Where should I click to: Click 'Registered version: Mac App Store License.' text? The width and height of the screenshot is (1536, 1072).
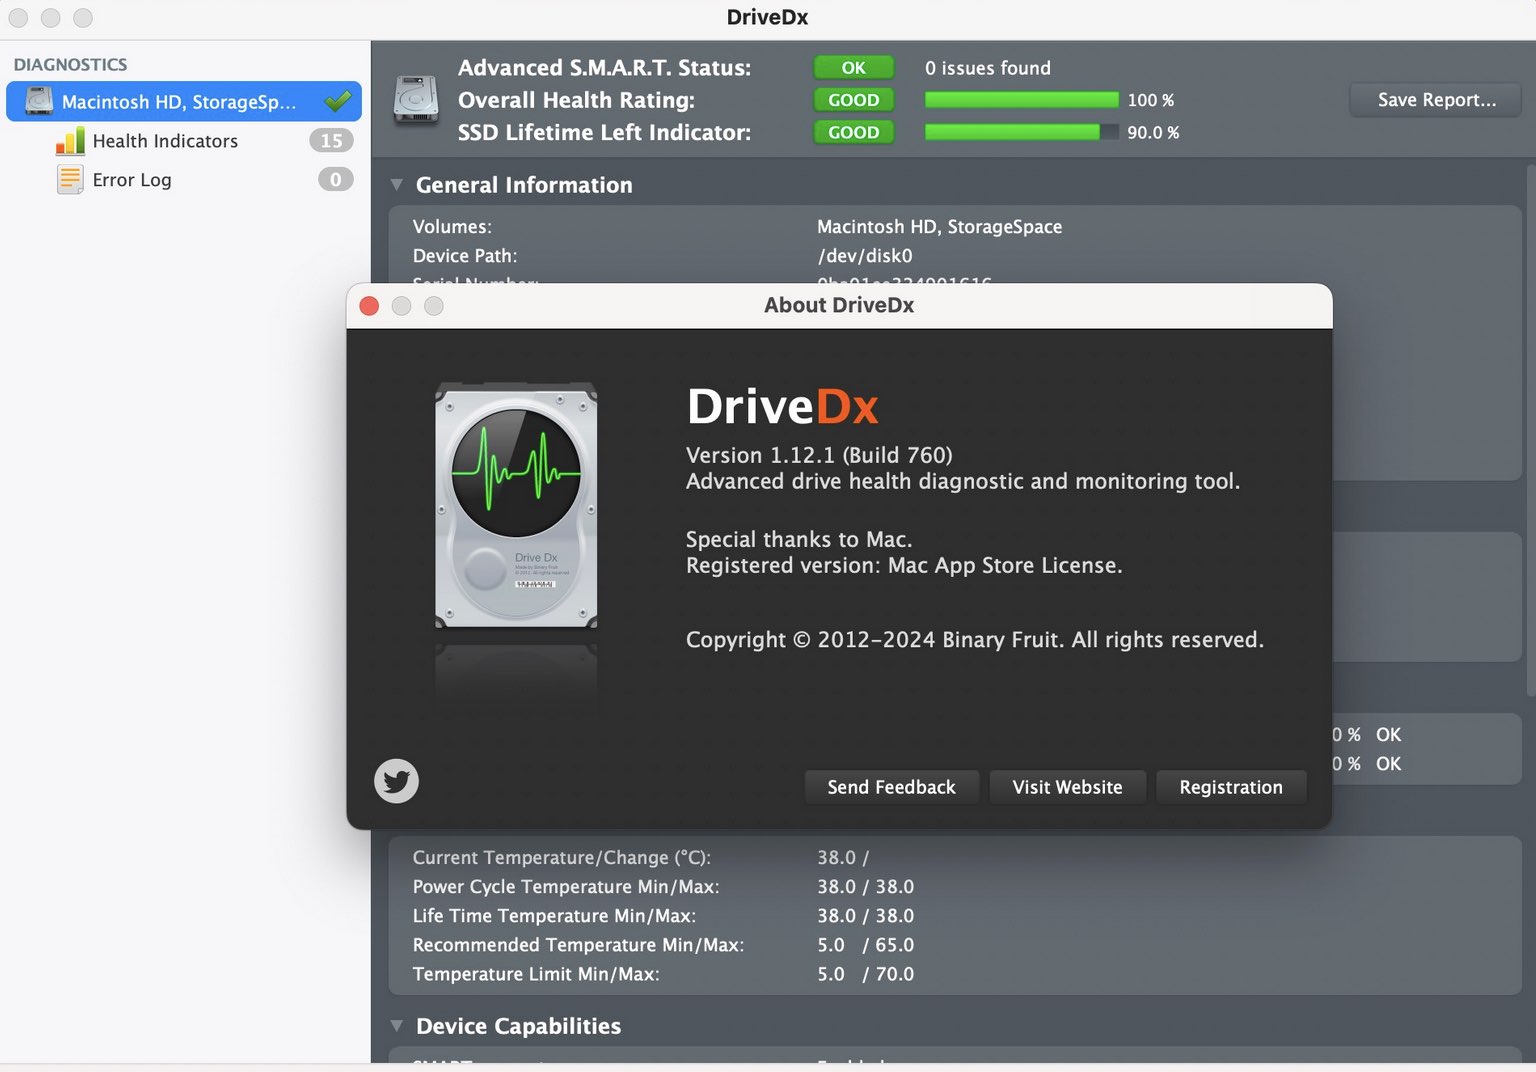pos(904,566)
